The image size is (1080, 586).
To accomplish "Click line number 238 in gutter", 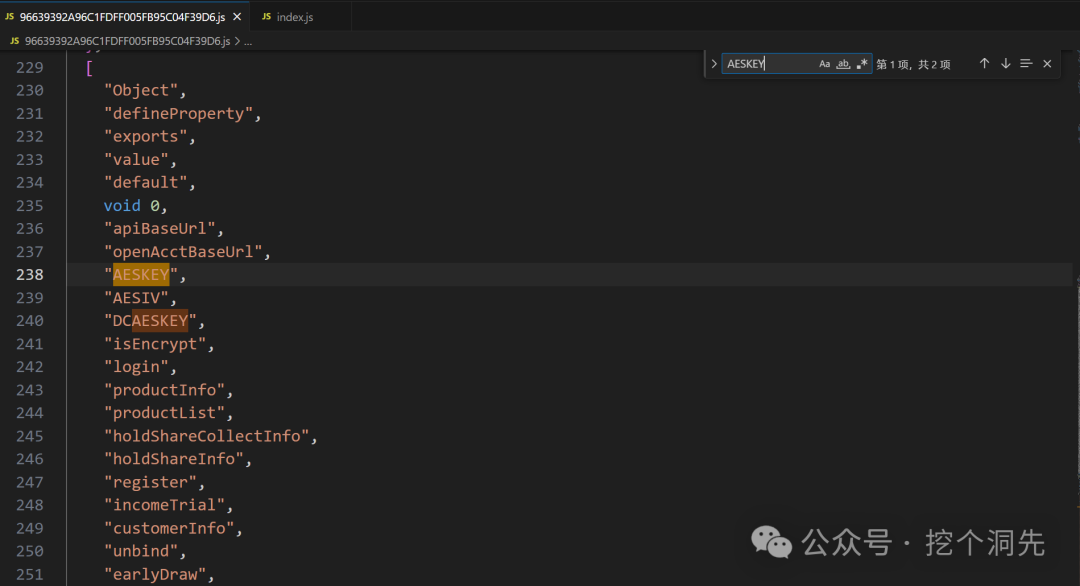I will 30,275.
